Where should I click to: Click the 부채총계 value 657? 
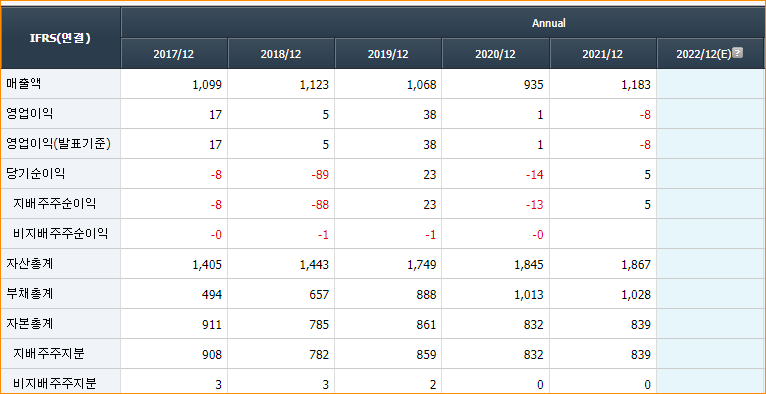click(319, 295)
